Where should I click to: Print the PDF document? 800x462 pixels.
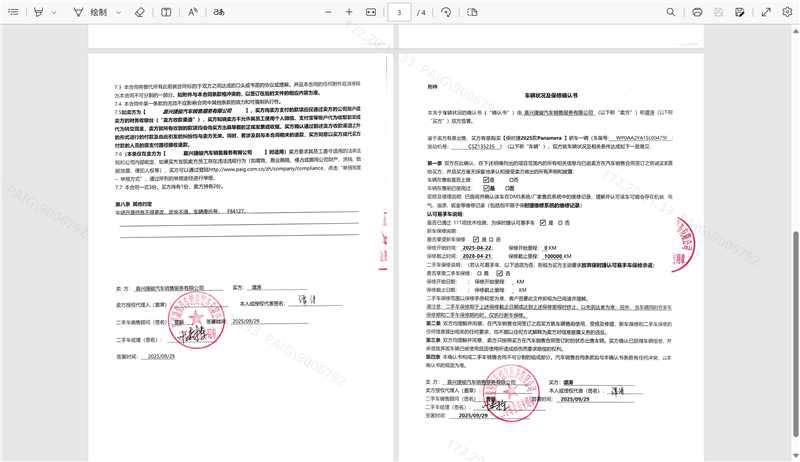point(697,12)
